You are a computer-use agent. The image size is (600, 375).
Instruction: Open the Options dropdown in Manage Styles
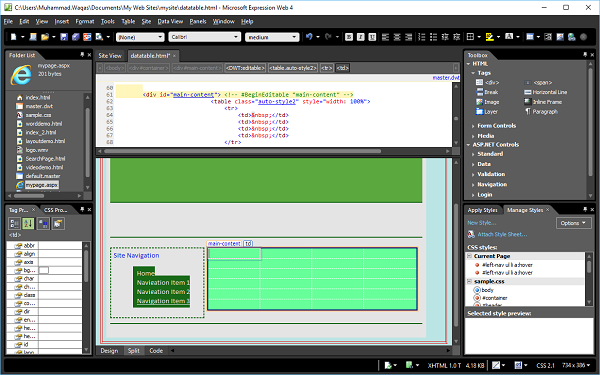tap(573, 223)
